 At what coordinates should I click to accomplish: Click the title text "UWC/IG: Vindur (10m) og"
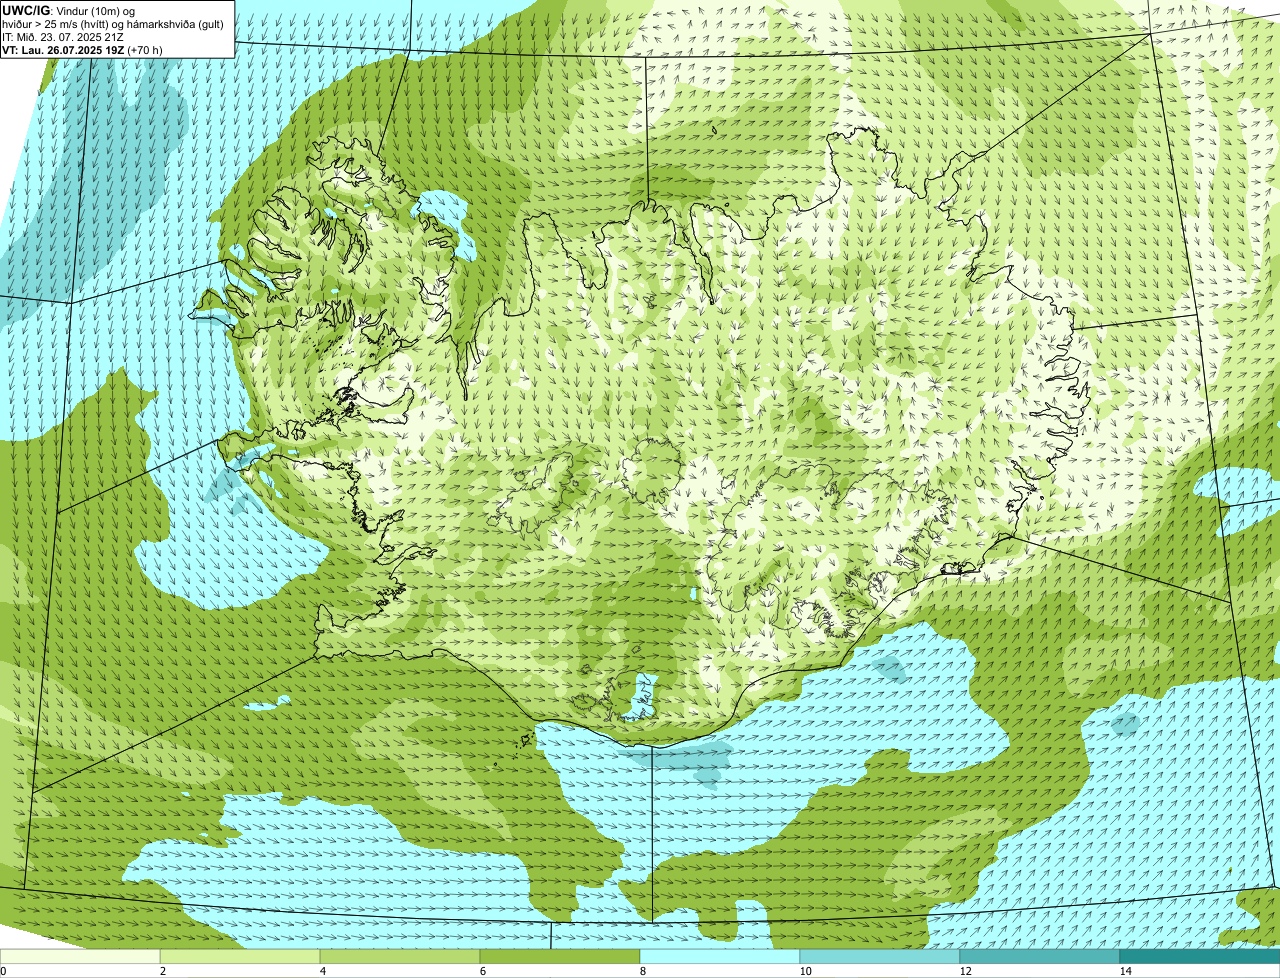(69, 10)
